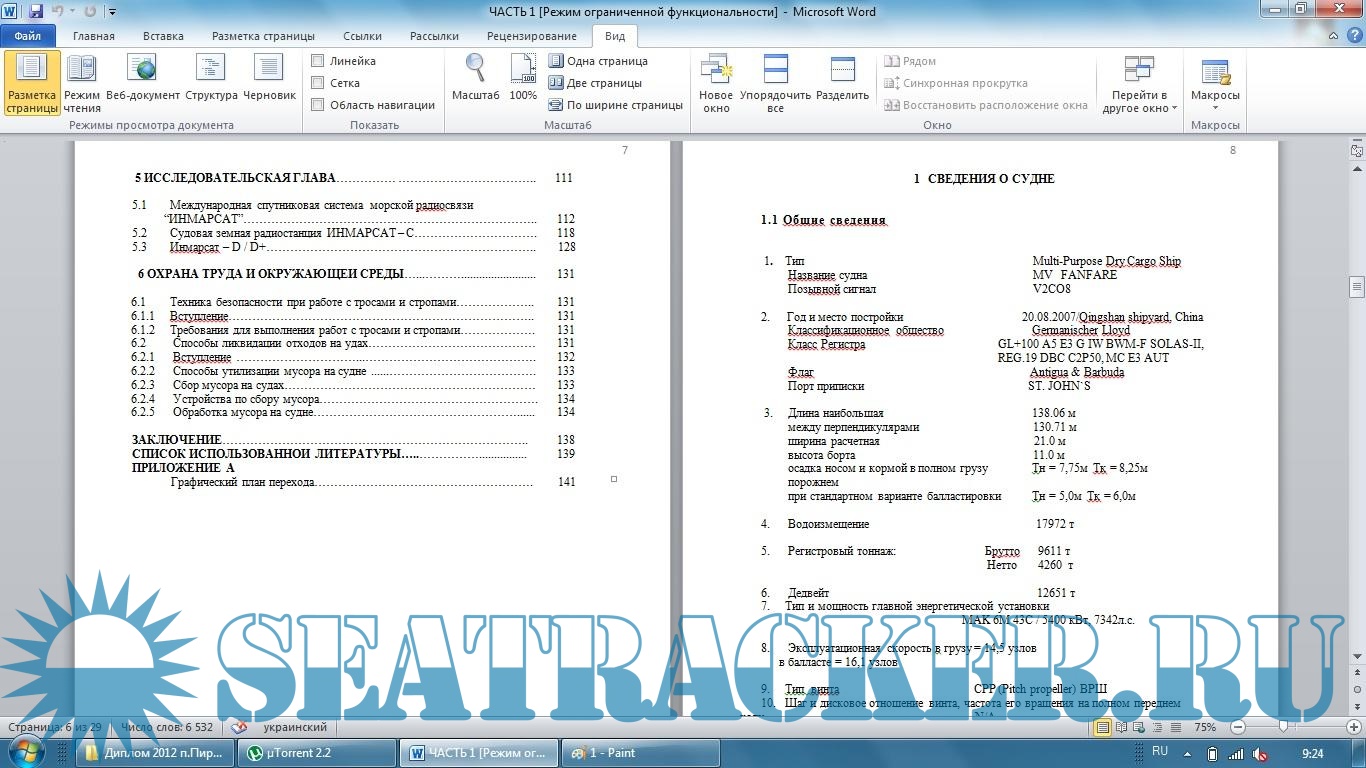
Task: Open the Файл tab
Action: (28, 36)
